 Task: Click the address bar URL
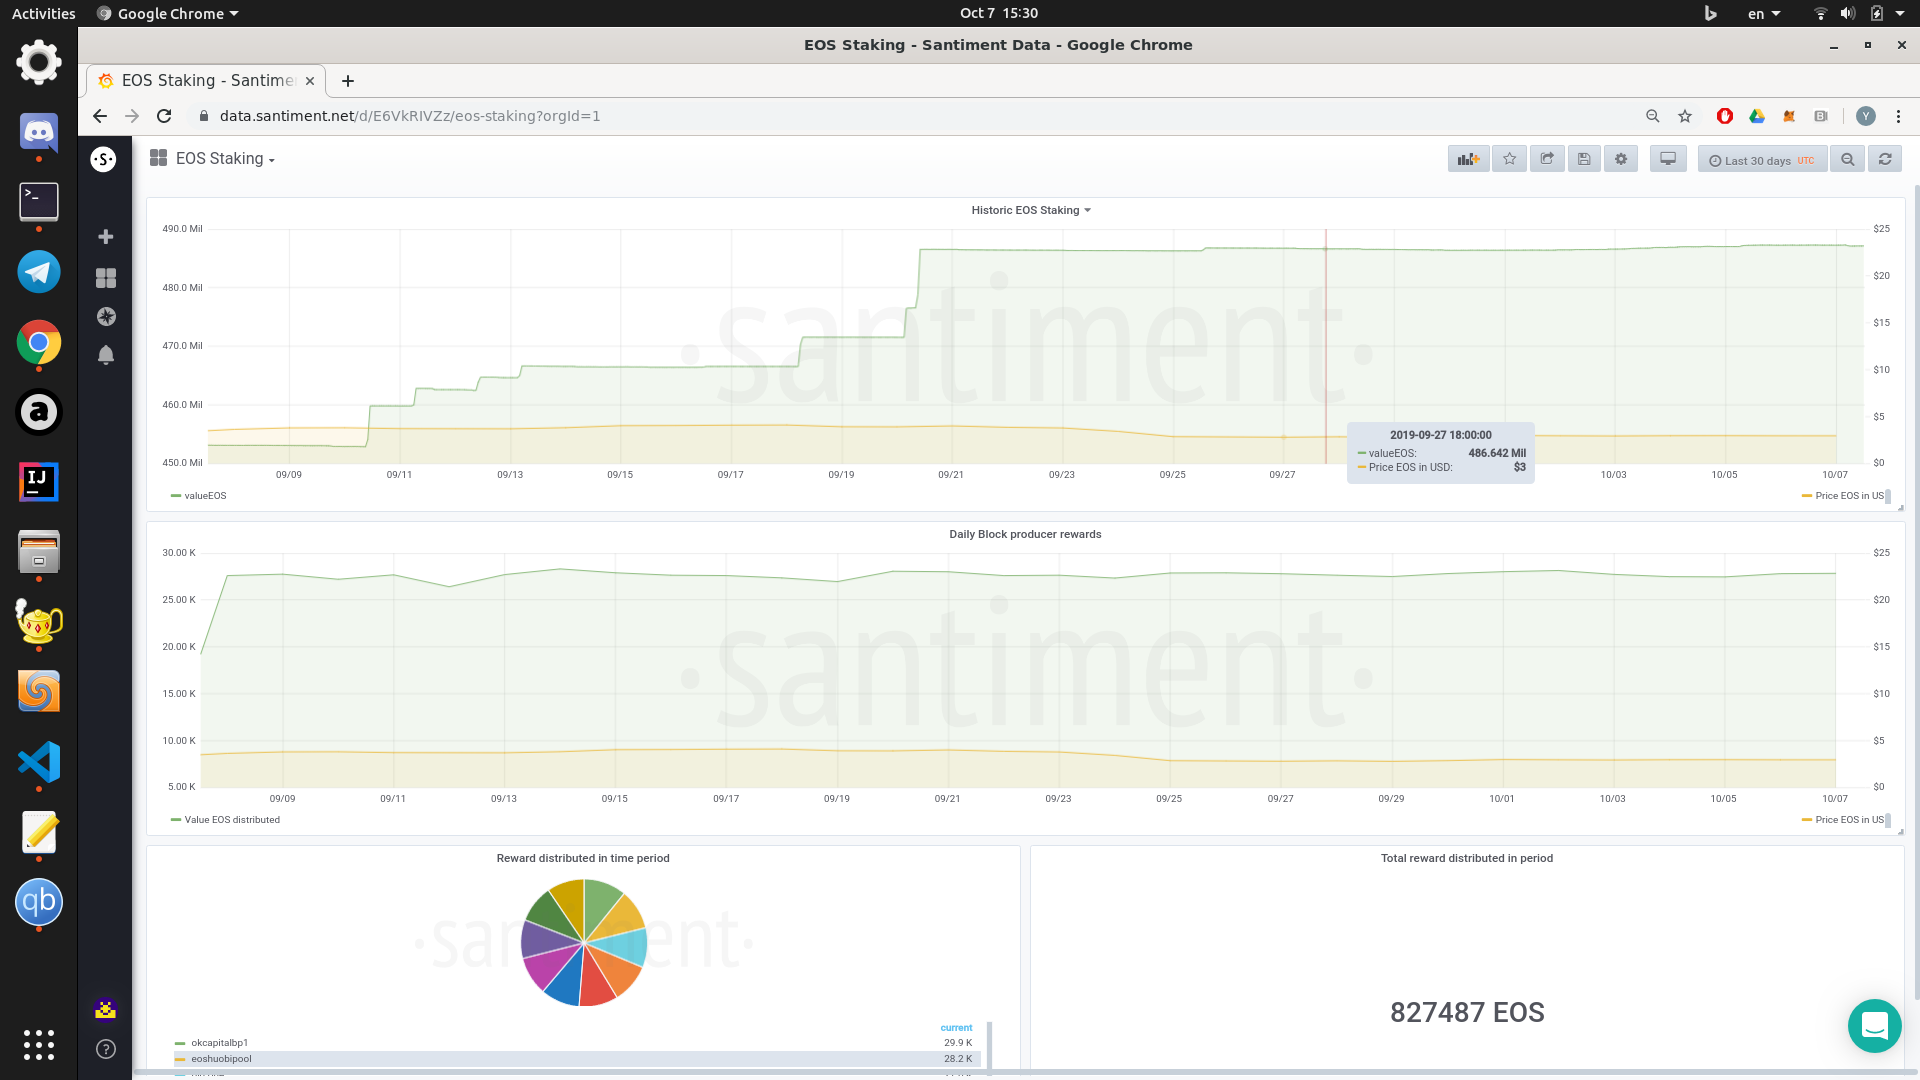pyautogui.click(x=410, y=116)
